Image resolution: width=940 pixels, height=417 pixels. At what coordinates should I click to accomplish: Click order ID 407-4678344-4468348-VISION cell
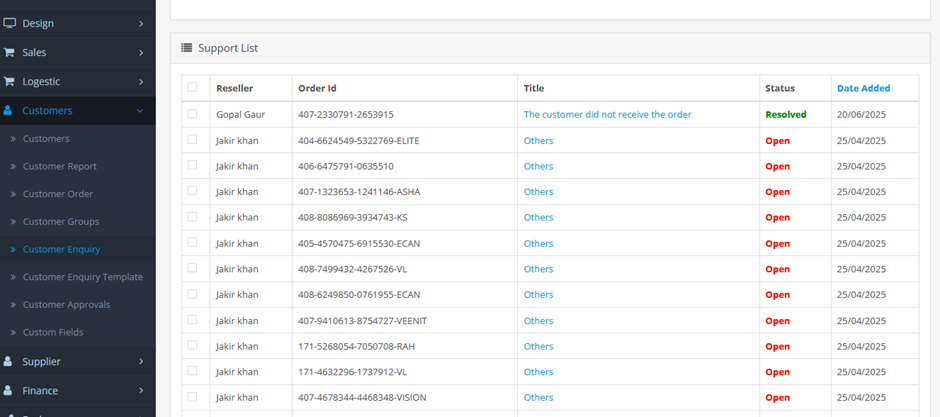[x=361, y=397]
